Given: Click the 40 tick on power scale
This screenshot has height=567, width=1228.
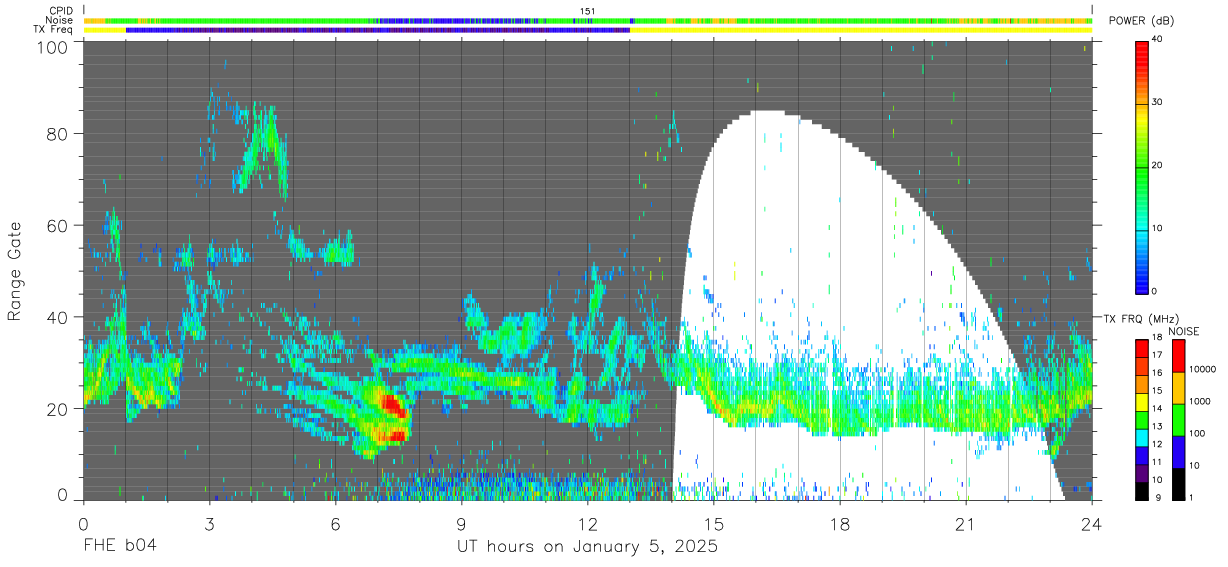Looking at the screenshot, I should (1159, 39).
